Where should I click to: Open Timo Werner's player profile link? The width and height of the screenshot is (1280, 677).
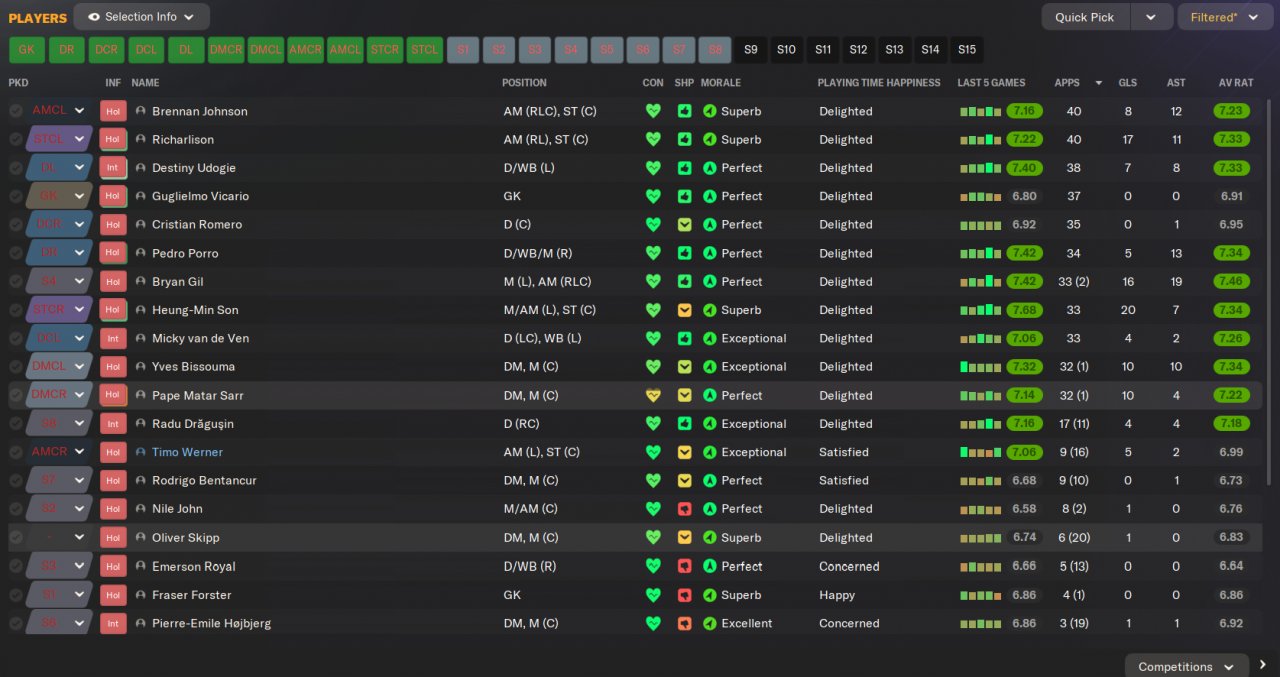(x=187, y=452)
